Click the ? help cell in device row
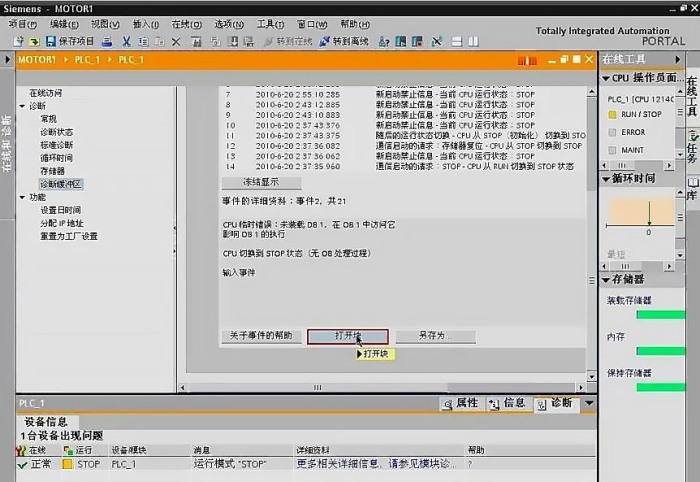This screenshot has width=700, height=482. [x=470, y=464]
